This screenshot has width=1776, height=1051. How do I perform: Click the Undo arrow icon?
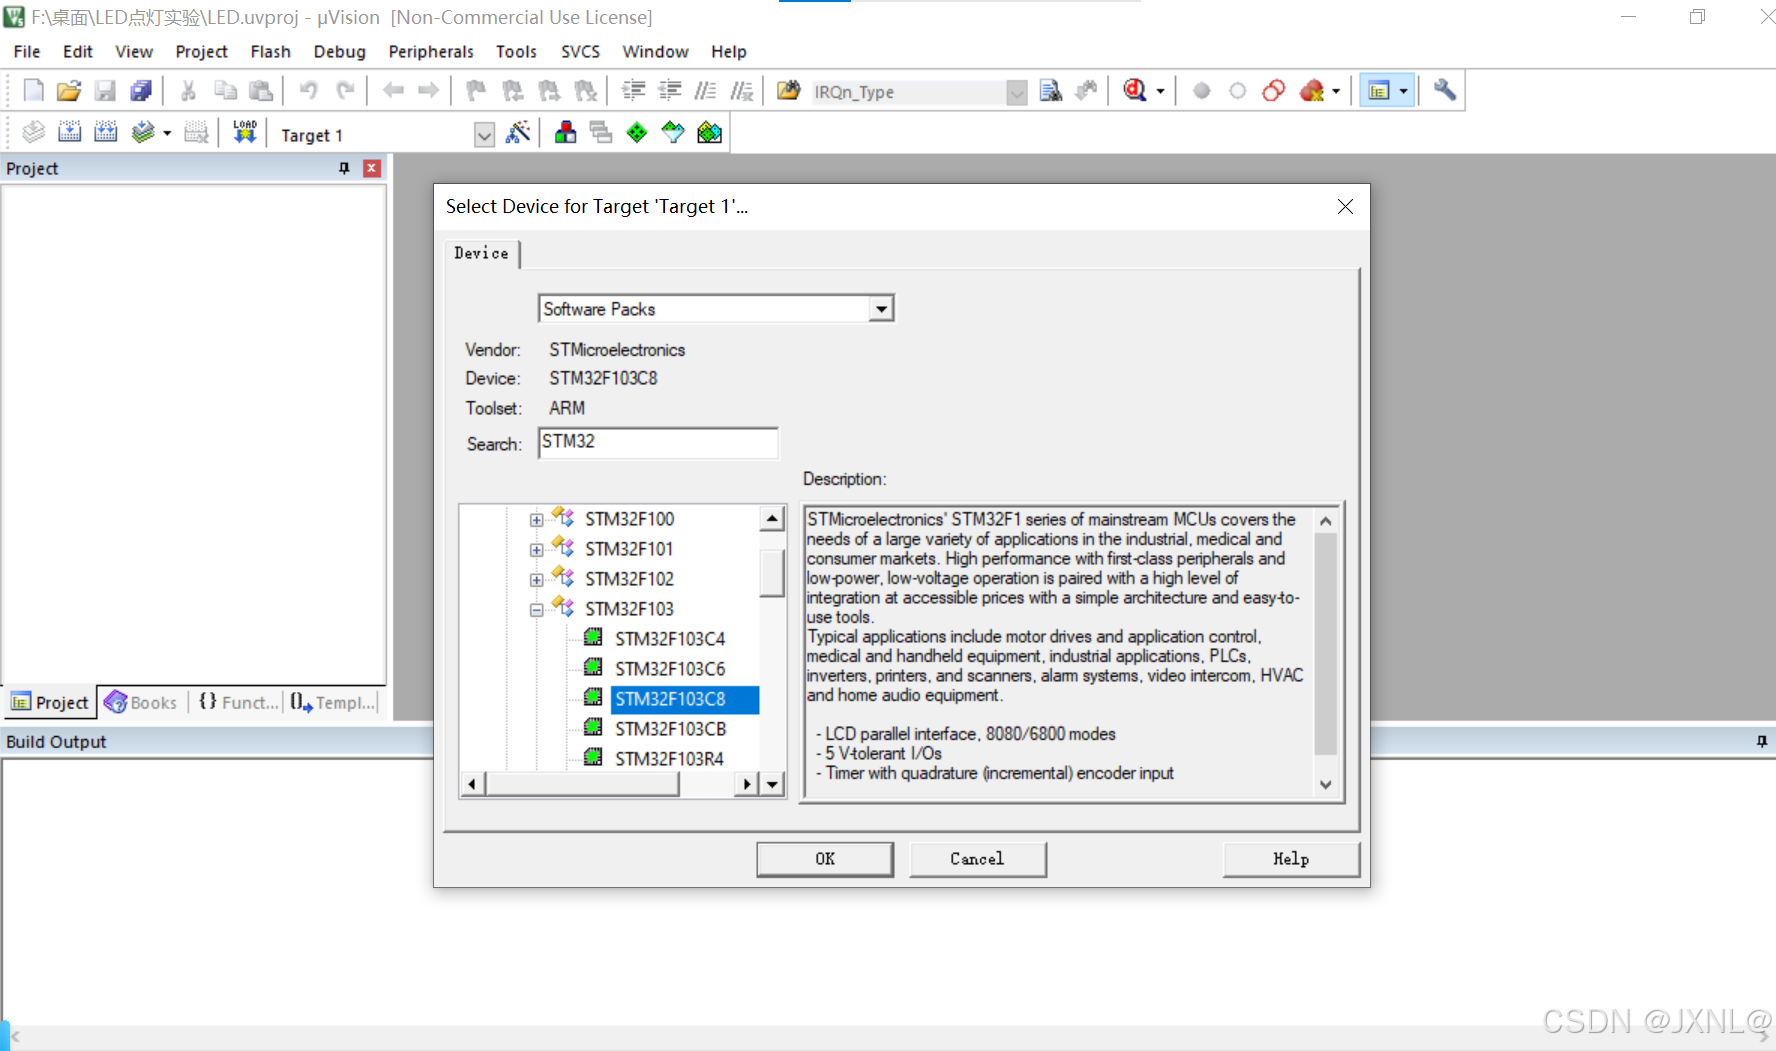pos(309,91)
